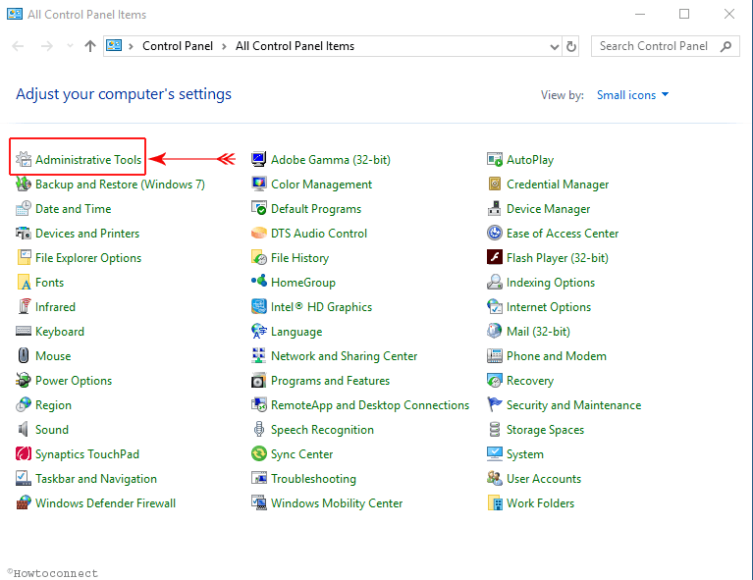Screen dimensions: 753x580
Task: Open the Administrative Tools gear icon
Action: [24, 159]
